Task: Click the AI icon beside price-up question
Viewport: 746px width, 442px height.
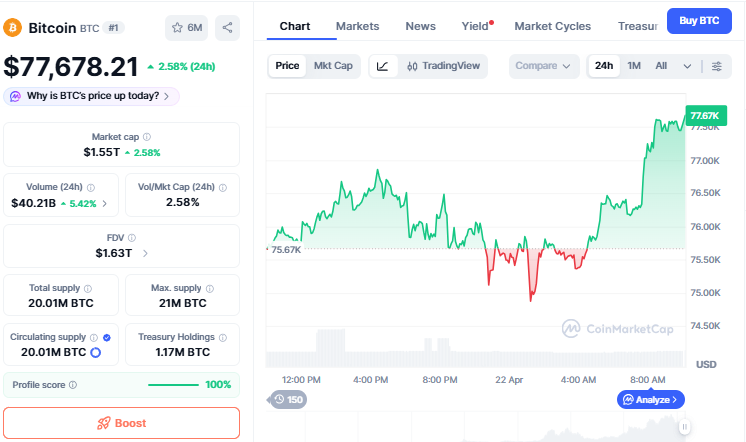Action: [x=15, y=96]
